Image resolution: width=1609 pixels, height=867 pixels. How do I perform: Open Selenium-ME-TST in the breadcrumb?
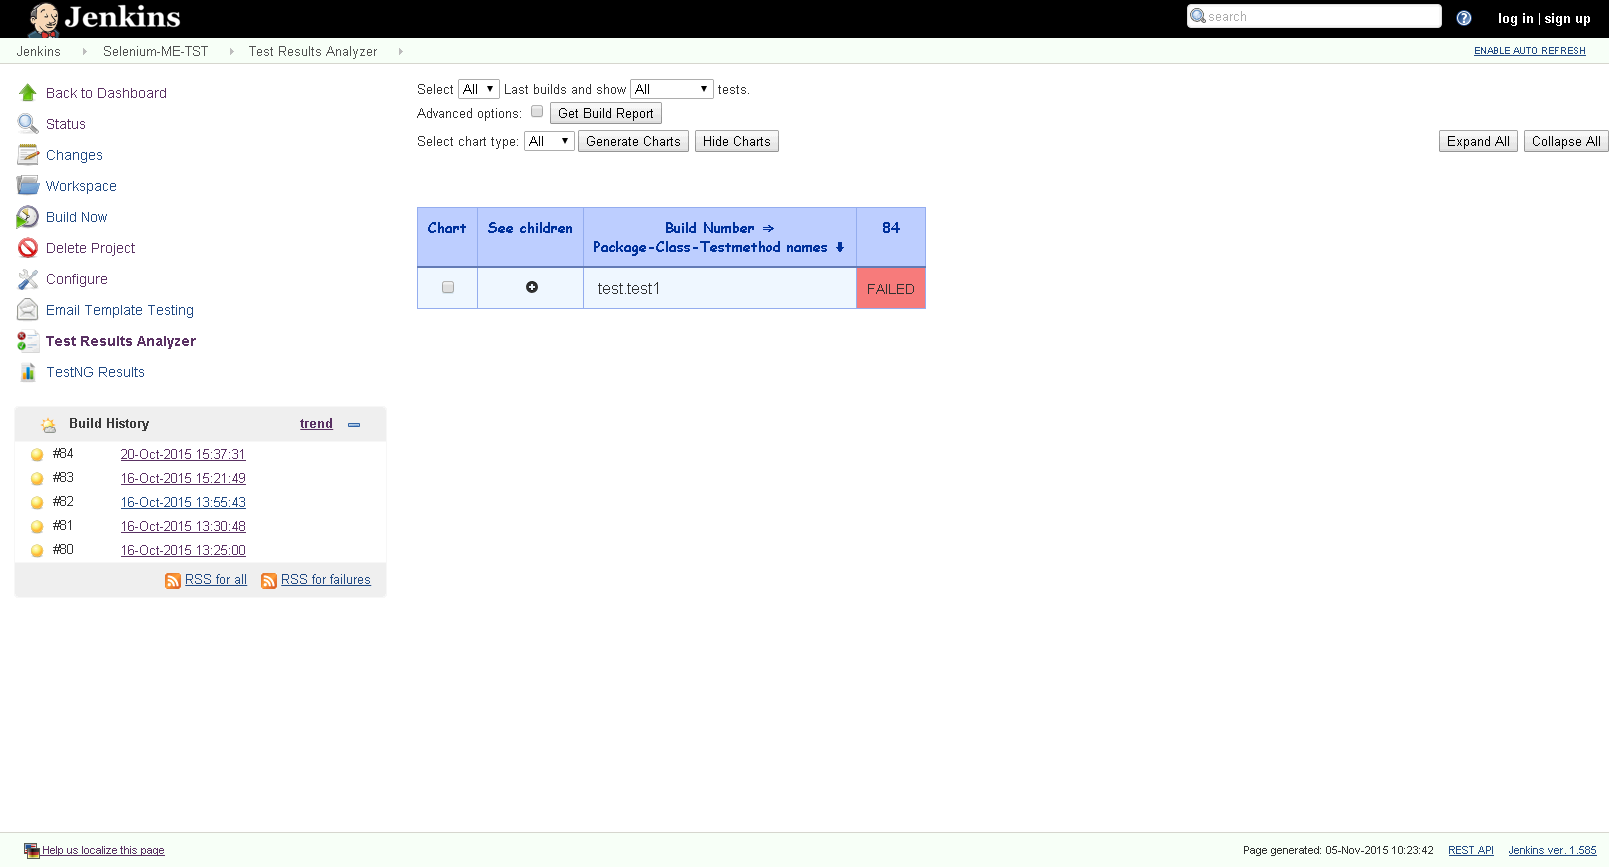[x=155, y=51]
